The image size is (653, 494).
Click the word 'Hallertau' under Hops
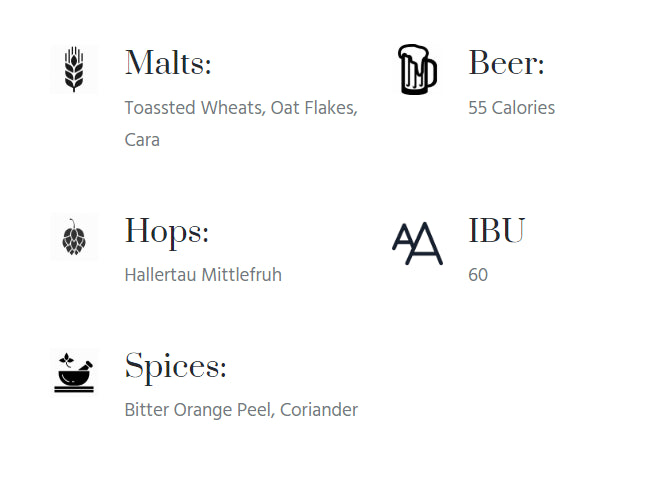(160, 274)
